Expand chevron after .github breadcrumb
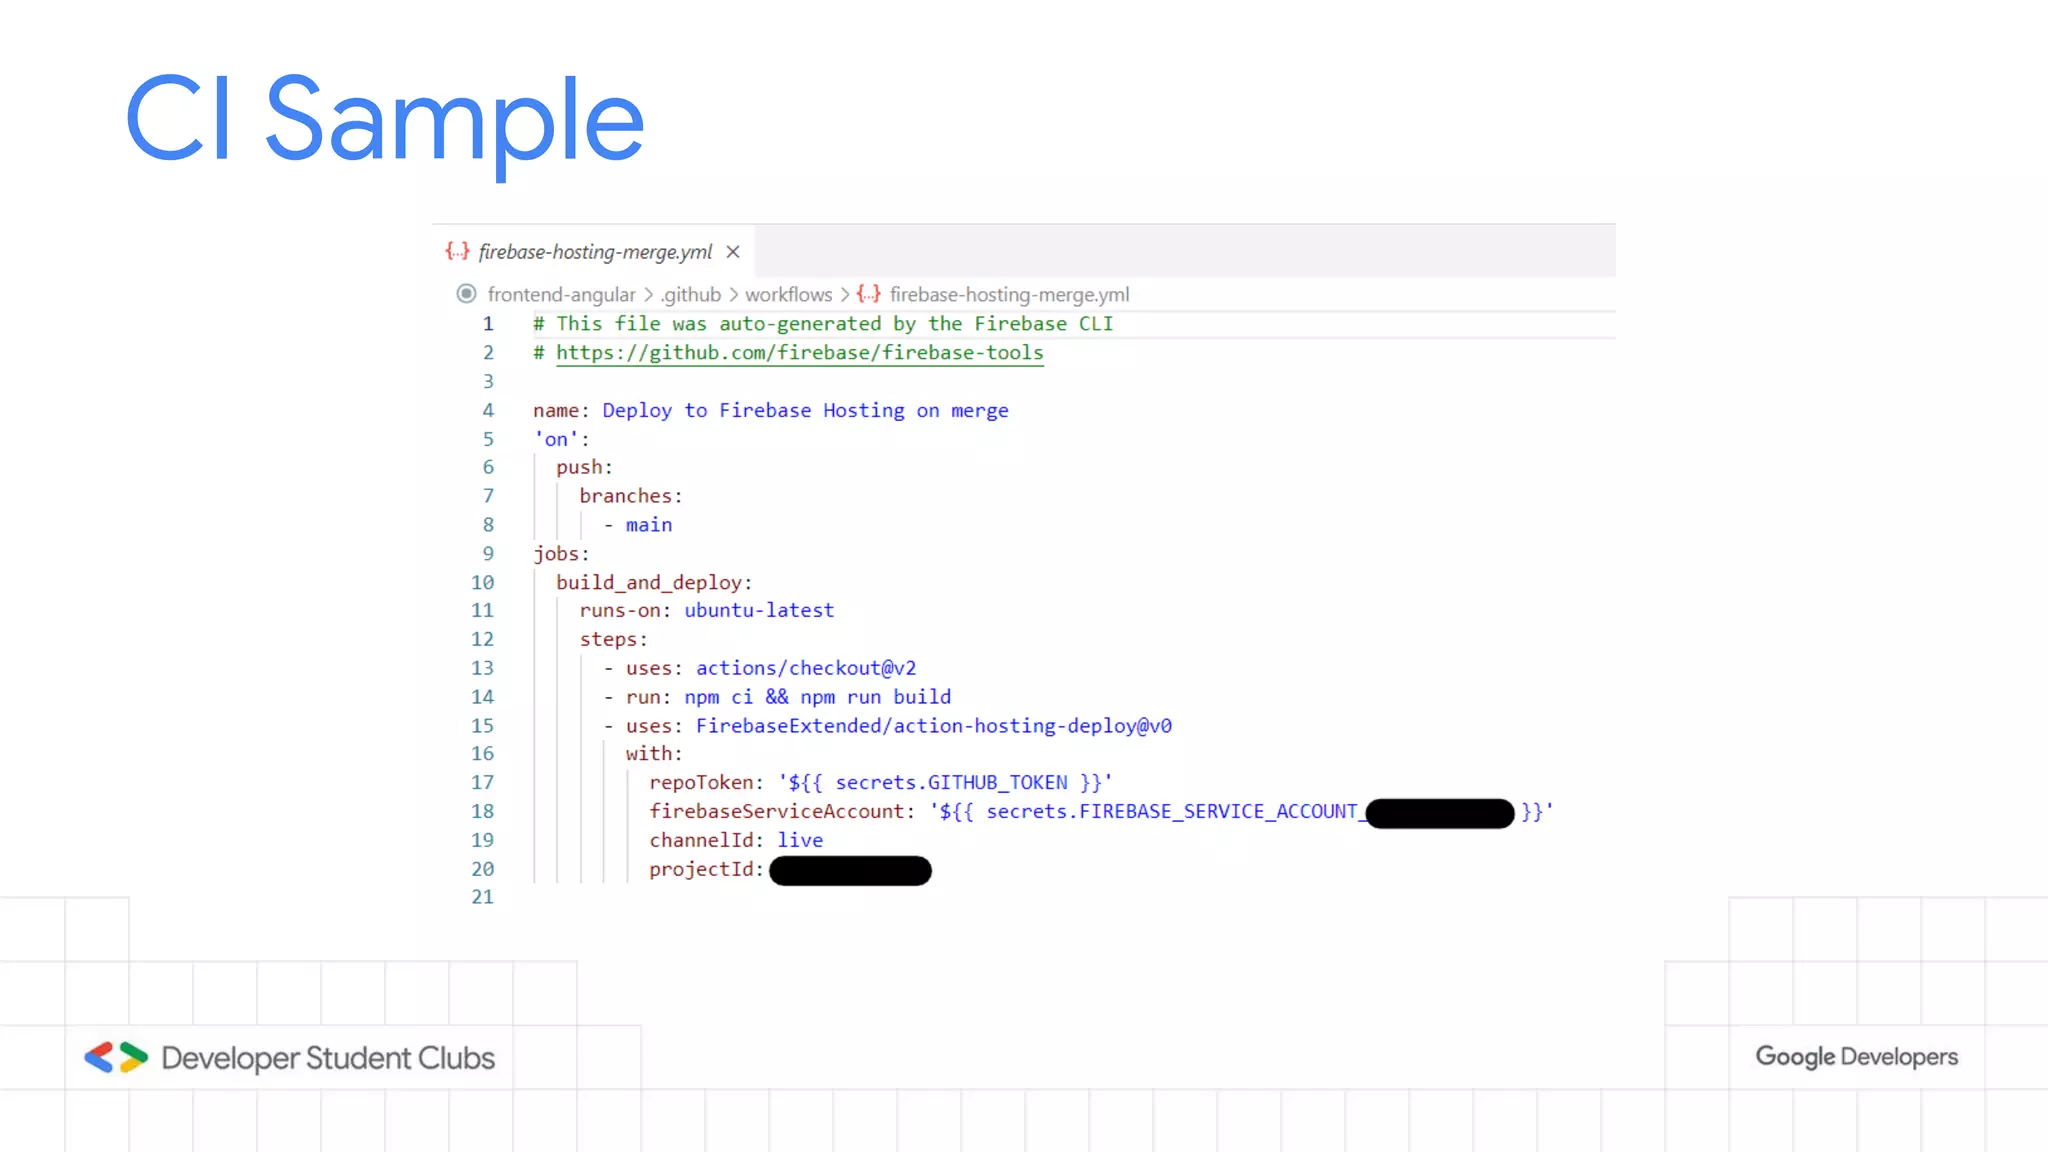2048x1152 pixels. (x=733, y=295)
